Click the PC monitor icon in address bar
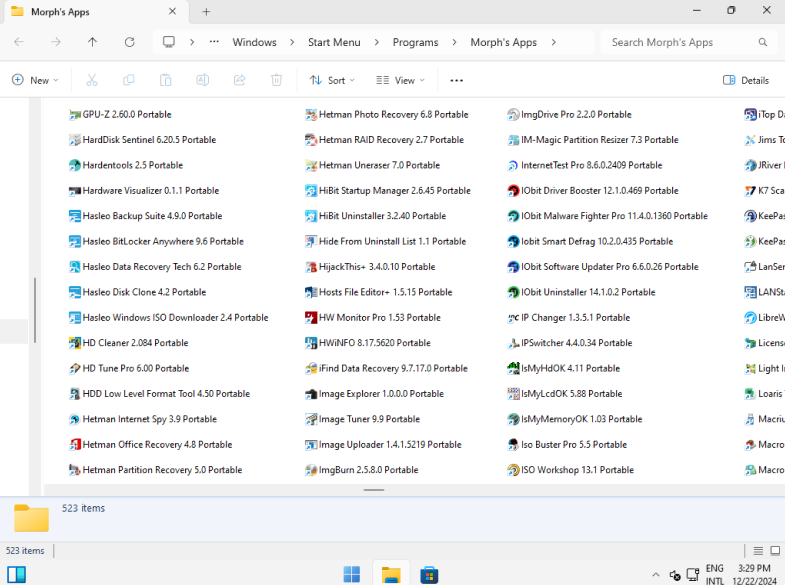Screen dimensions: 785x585 point(169,42)
